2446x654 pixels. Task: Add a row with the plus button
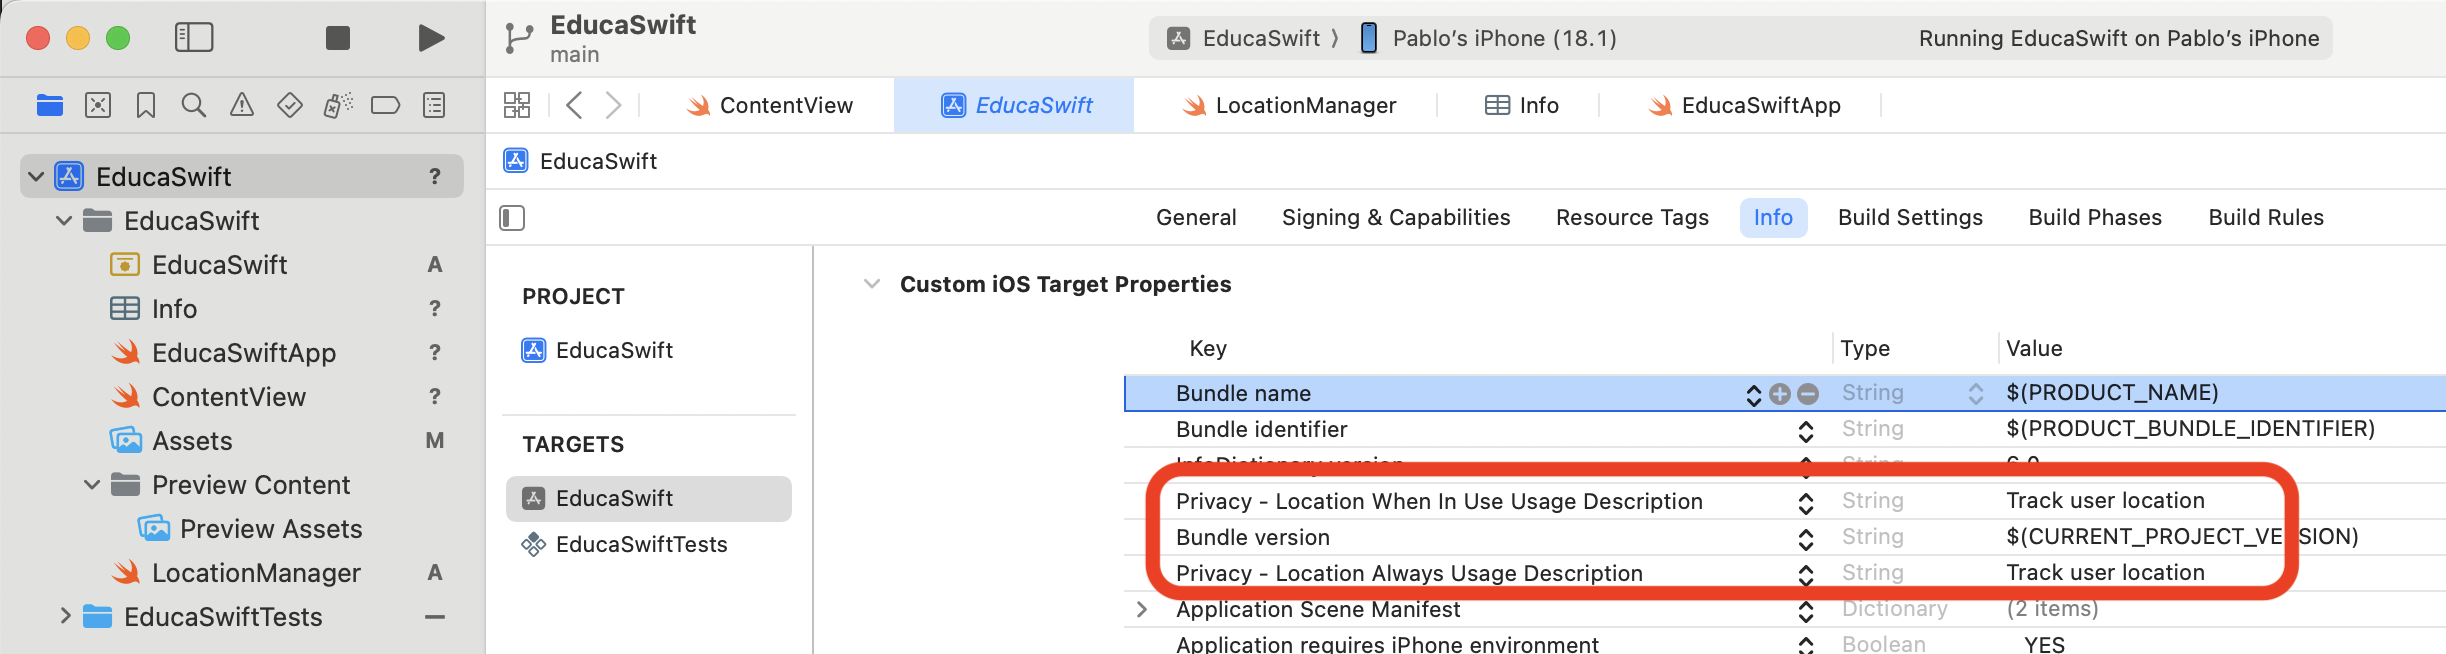point(1780,394)
